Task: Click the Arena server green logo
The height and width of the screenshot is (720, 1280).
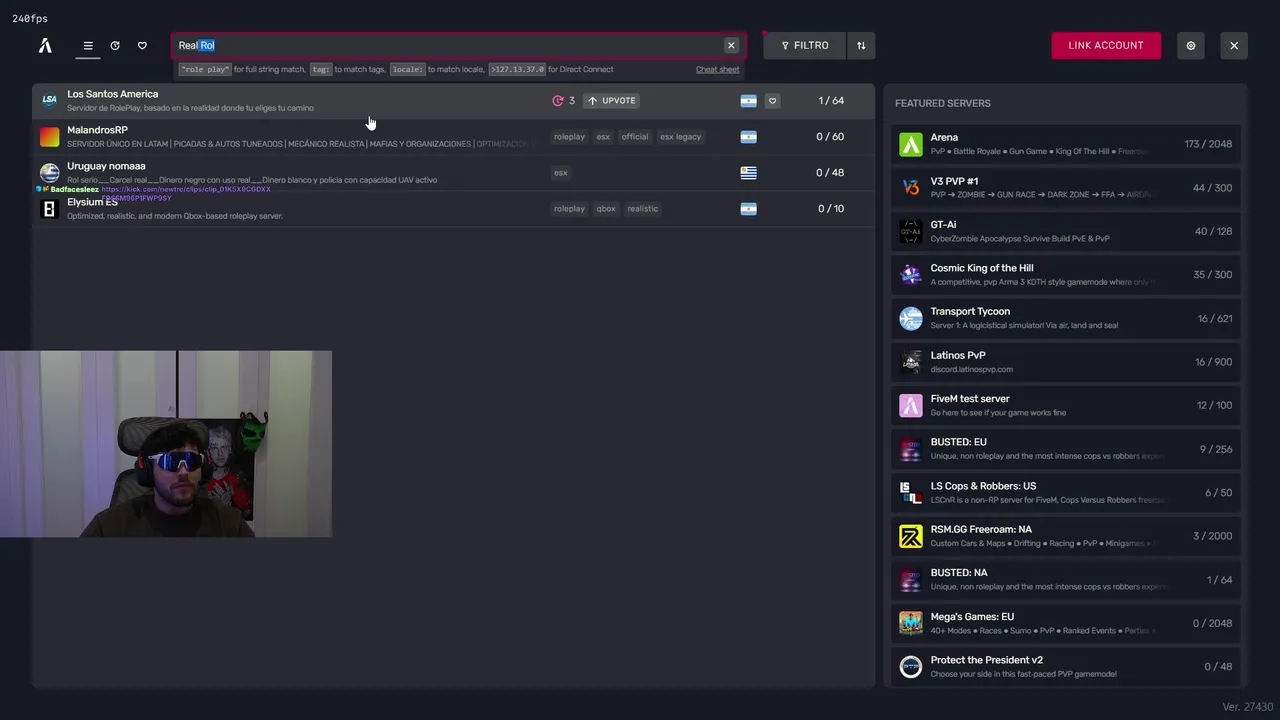Action: click(911, 144)
